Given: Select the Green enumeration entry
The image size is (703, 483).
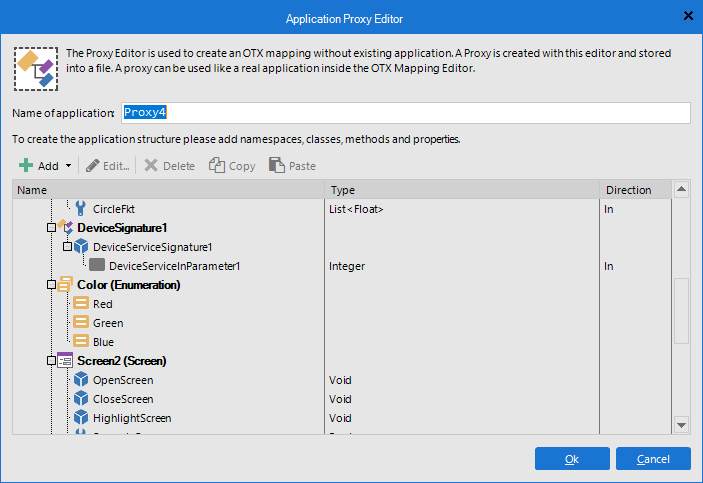Looking at the screenshot, I should point(108,323).
